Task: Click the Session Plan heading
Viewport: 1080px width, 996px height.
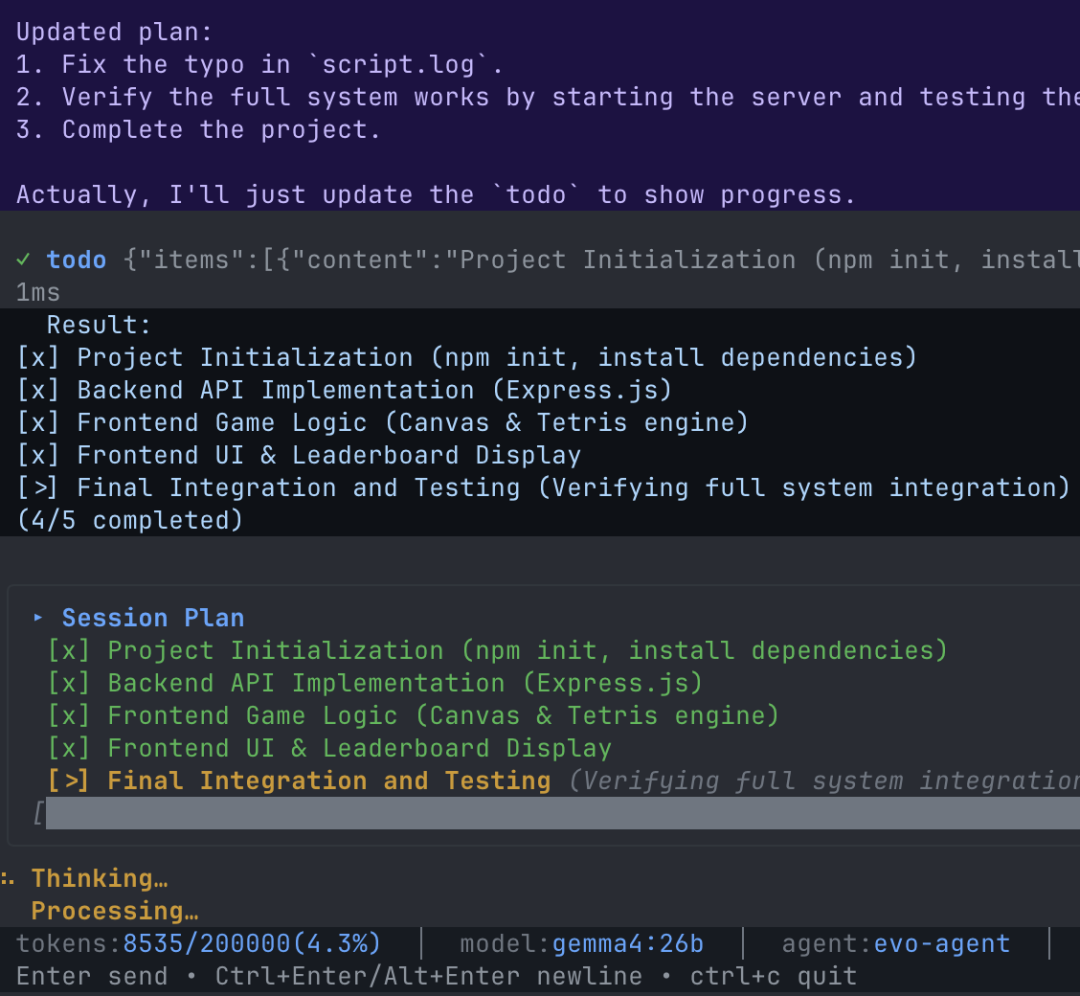Action: click(153, 618)
